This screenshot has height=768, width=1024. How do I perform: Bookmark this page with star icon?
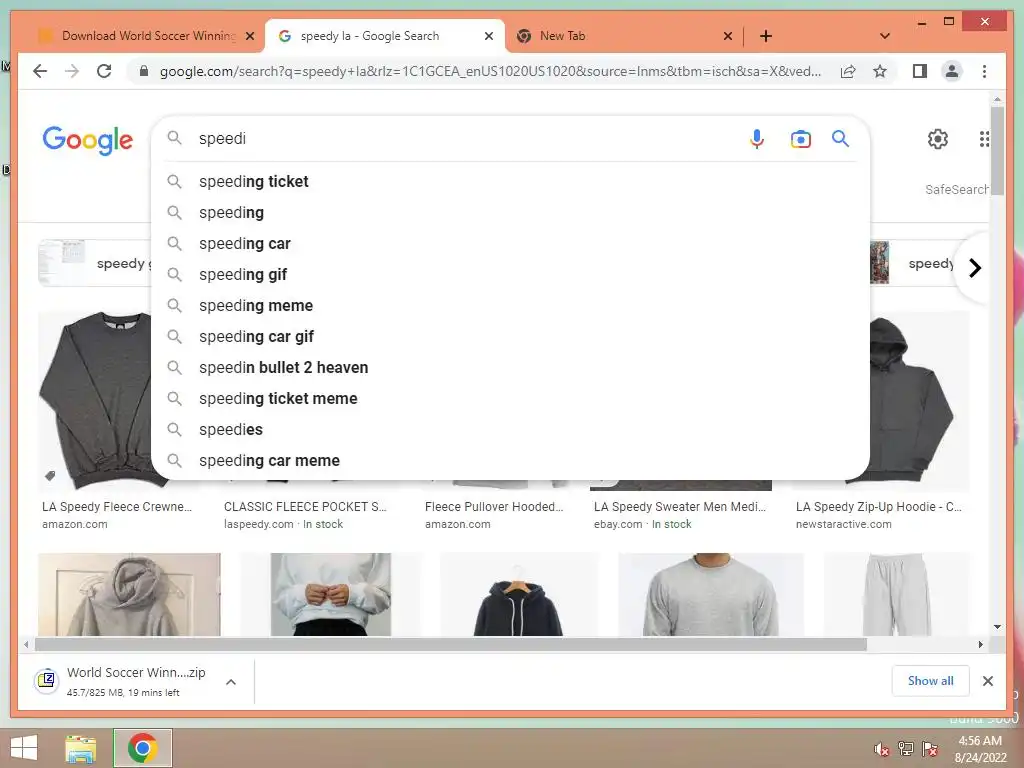(880, 71)
